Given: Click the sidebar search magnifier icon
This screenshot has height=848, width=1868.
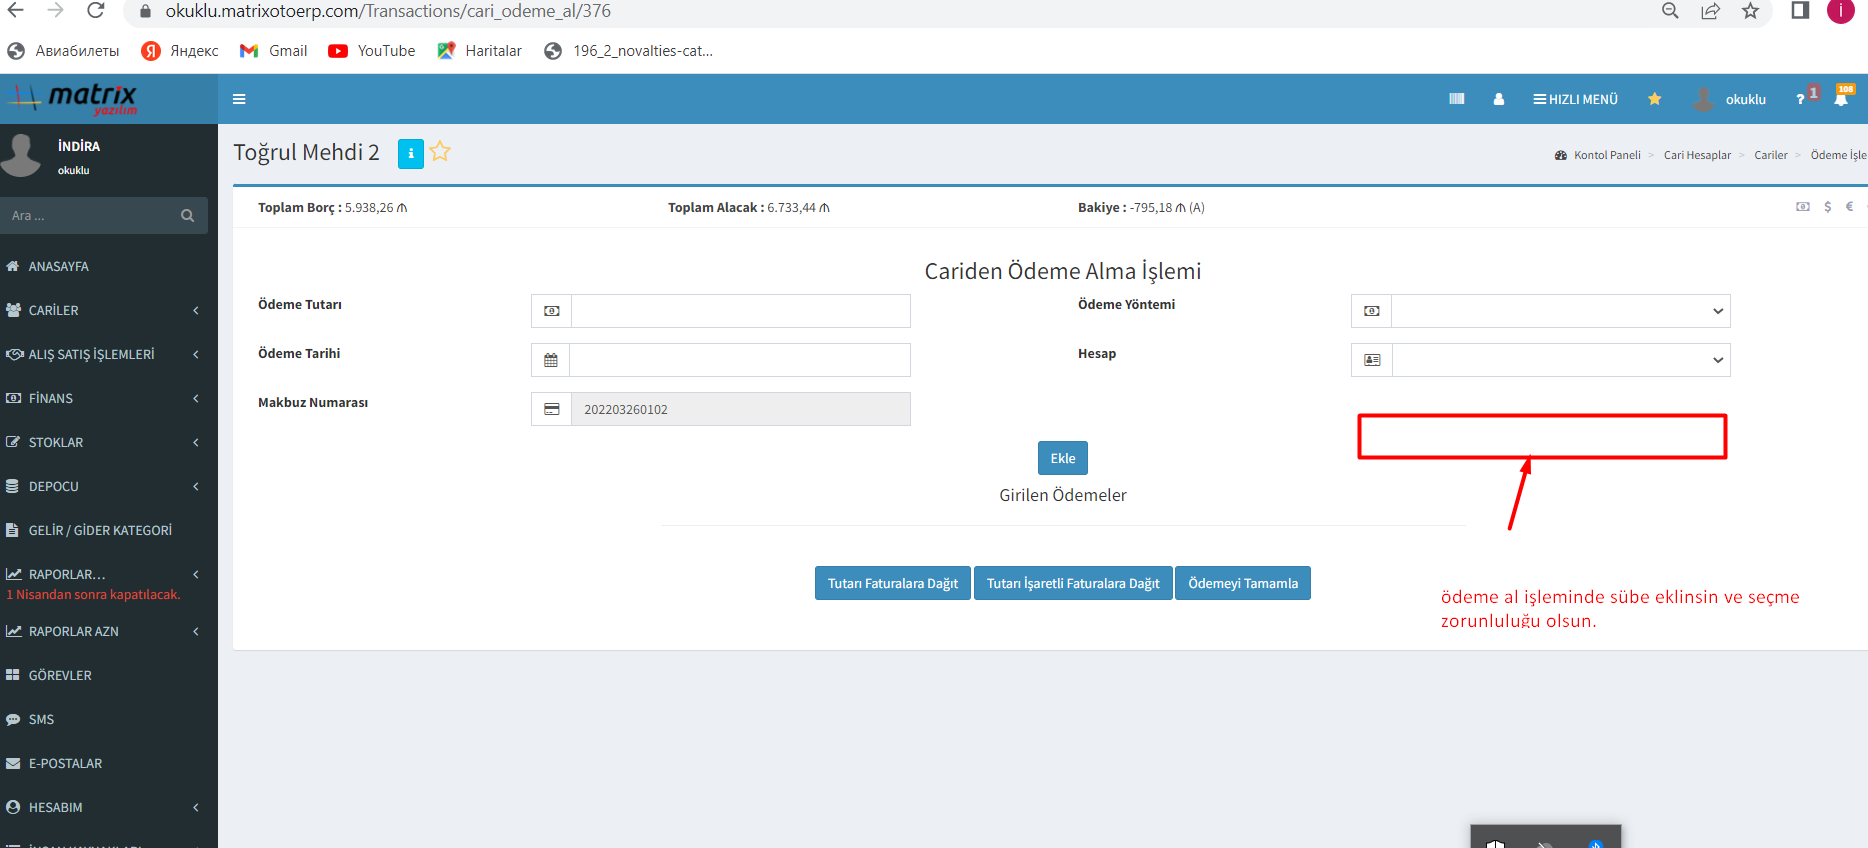Looking at the screenshot, I should [187, 216].
